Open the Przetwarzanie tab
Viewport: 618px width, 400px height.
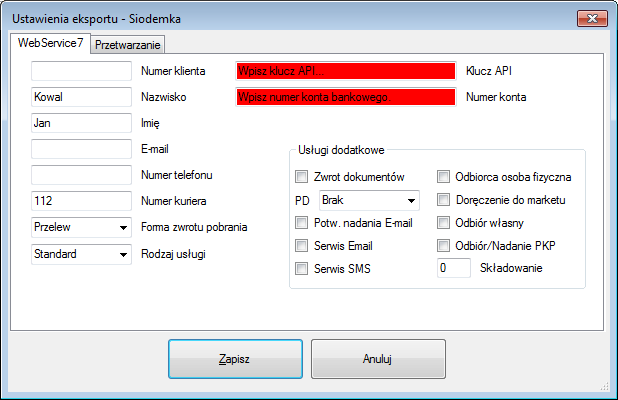[128, 45]
